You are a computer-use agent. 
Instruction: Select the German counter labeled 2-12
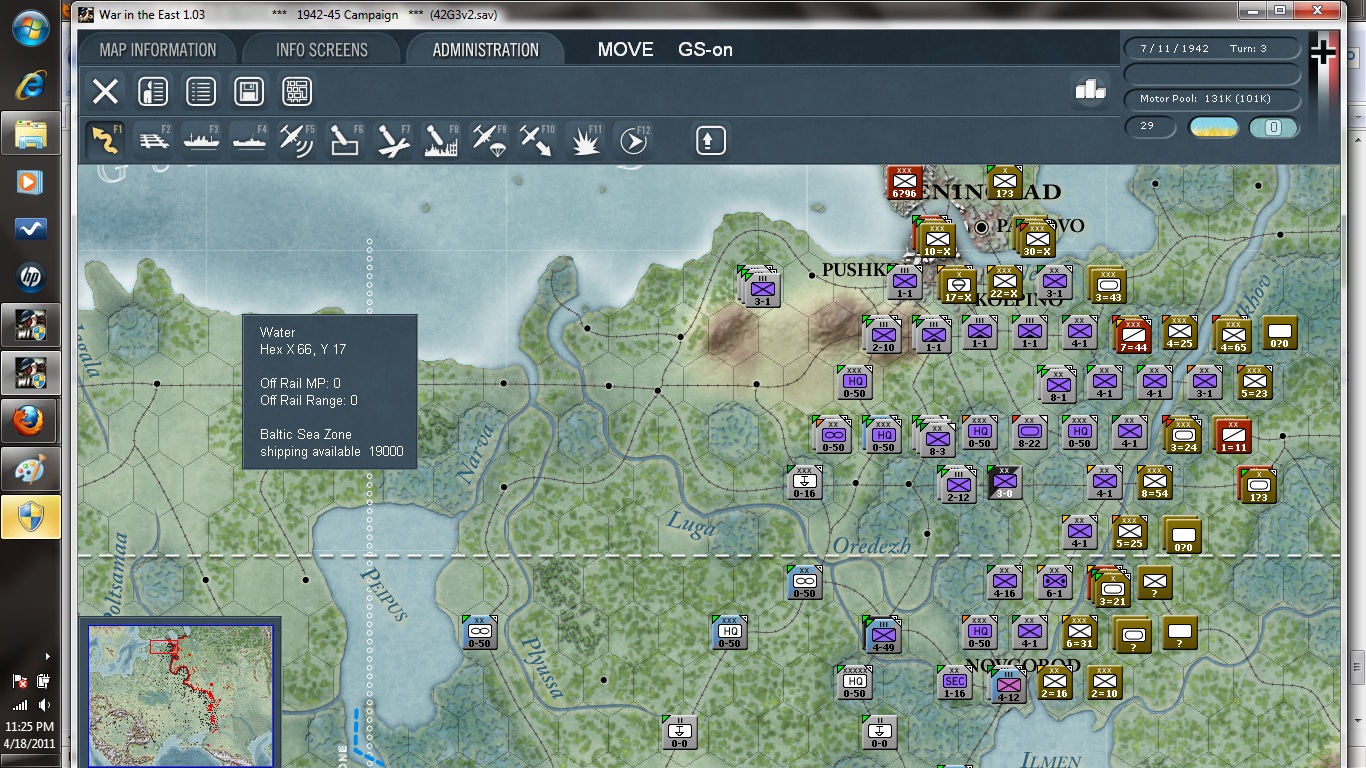tap(957, 486)
